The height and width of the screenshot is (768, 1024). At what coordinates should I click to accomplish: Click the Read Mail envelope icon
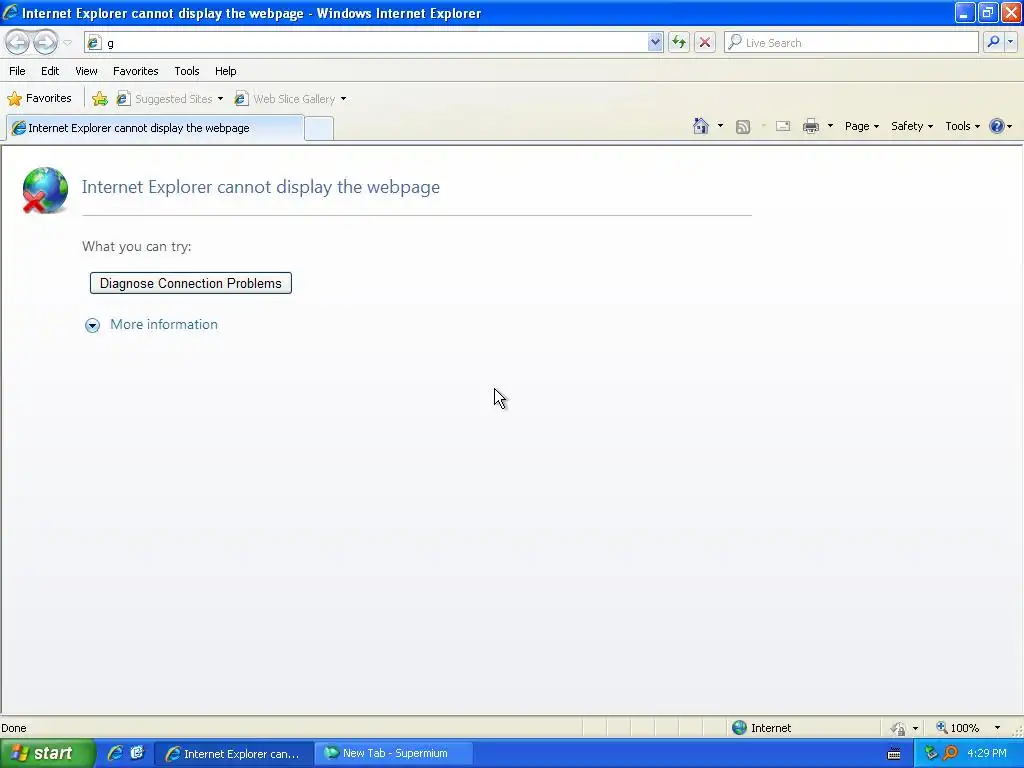[x=783, y=126]
